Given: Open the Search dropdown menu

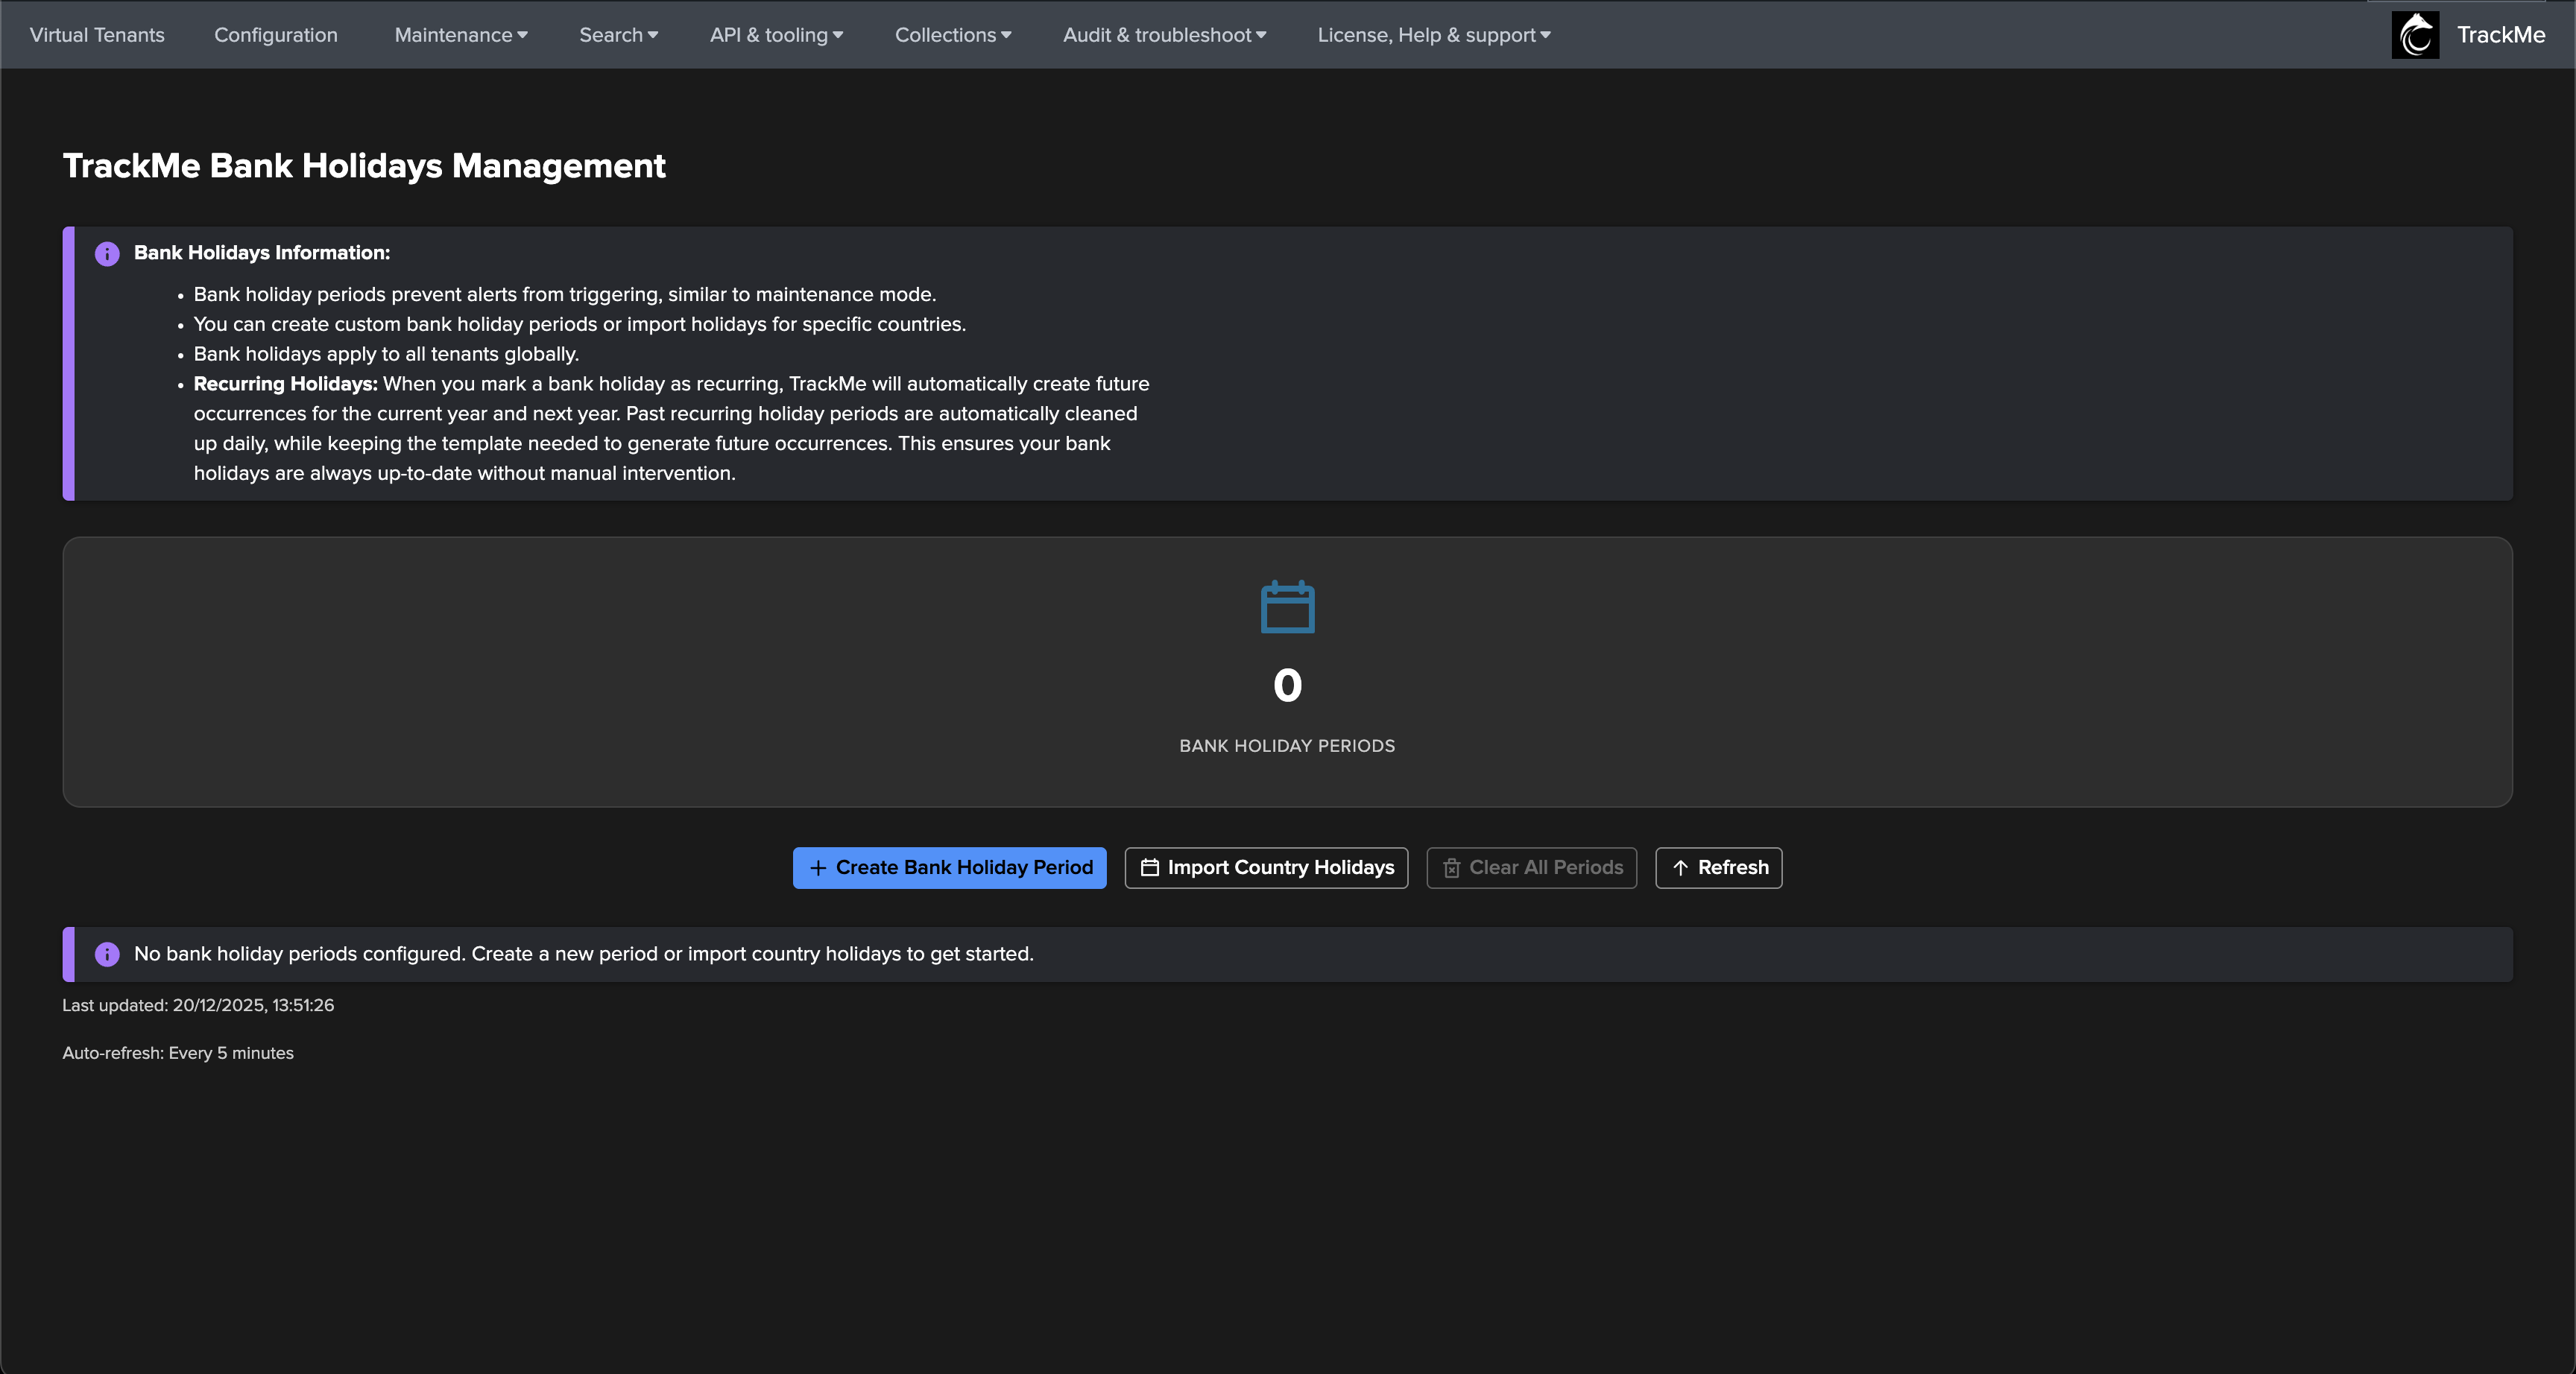Looking at the screenshot, I should pos(618,35).
